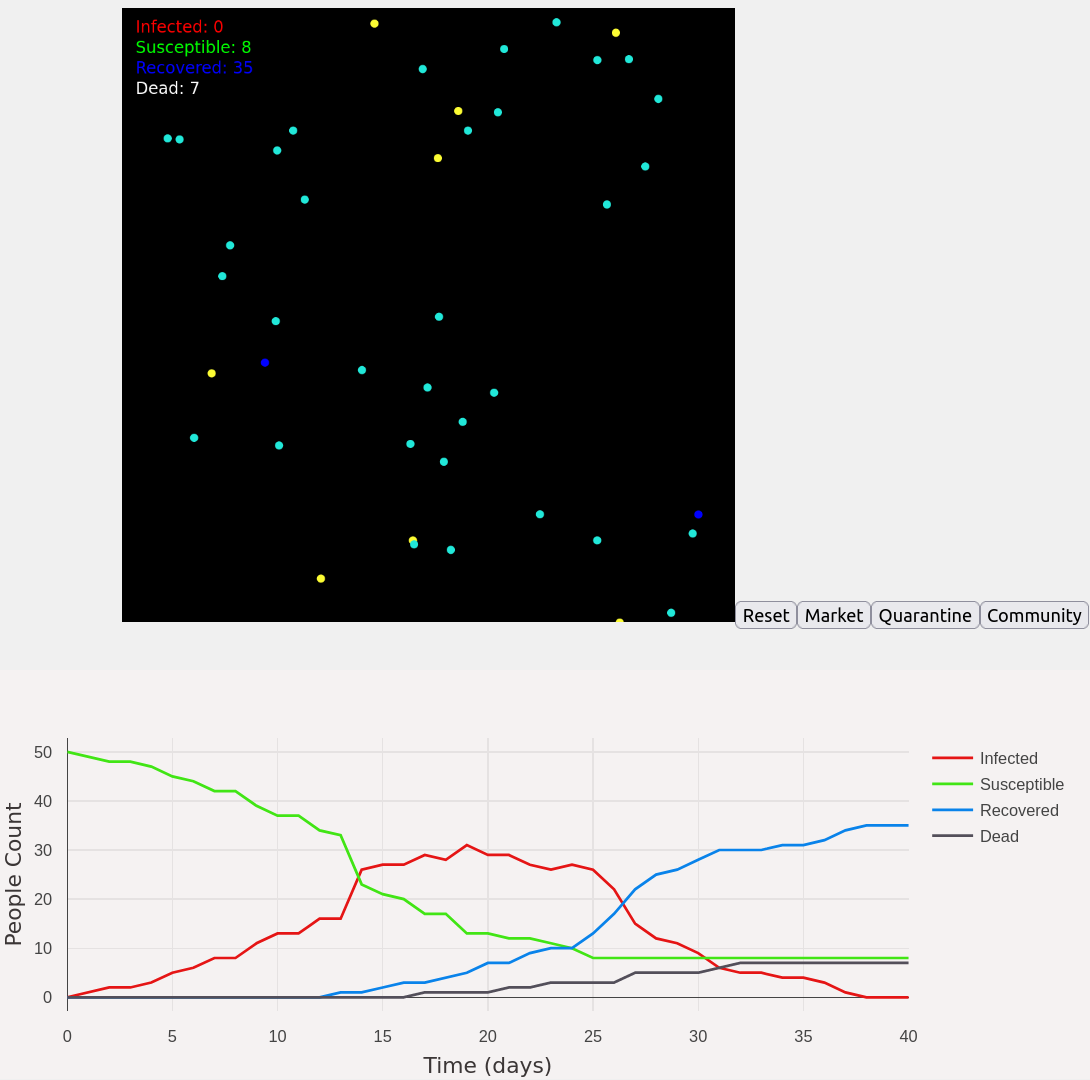
Task: Toggle the Susceptible series legend label
Action: tap(1021, 784)
